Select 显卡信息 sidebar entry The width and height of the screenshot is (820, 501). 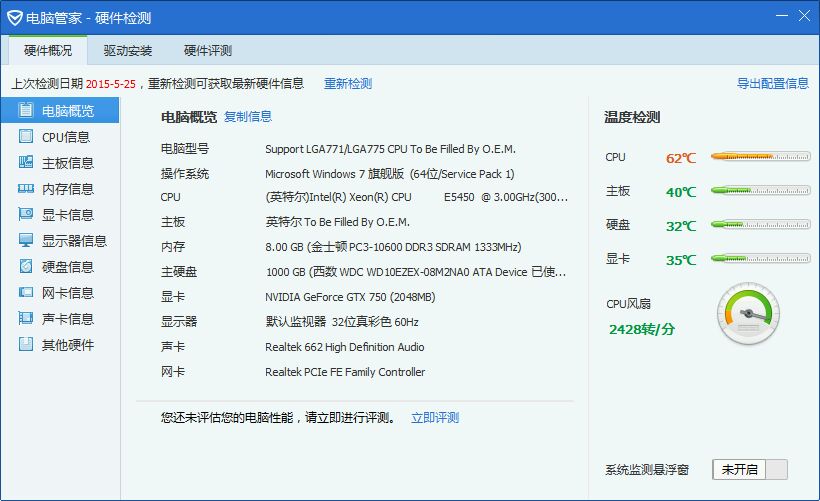coord(60,214)
